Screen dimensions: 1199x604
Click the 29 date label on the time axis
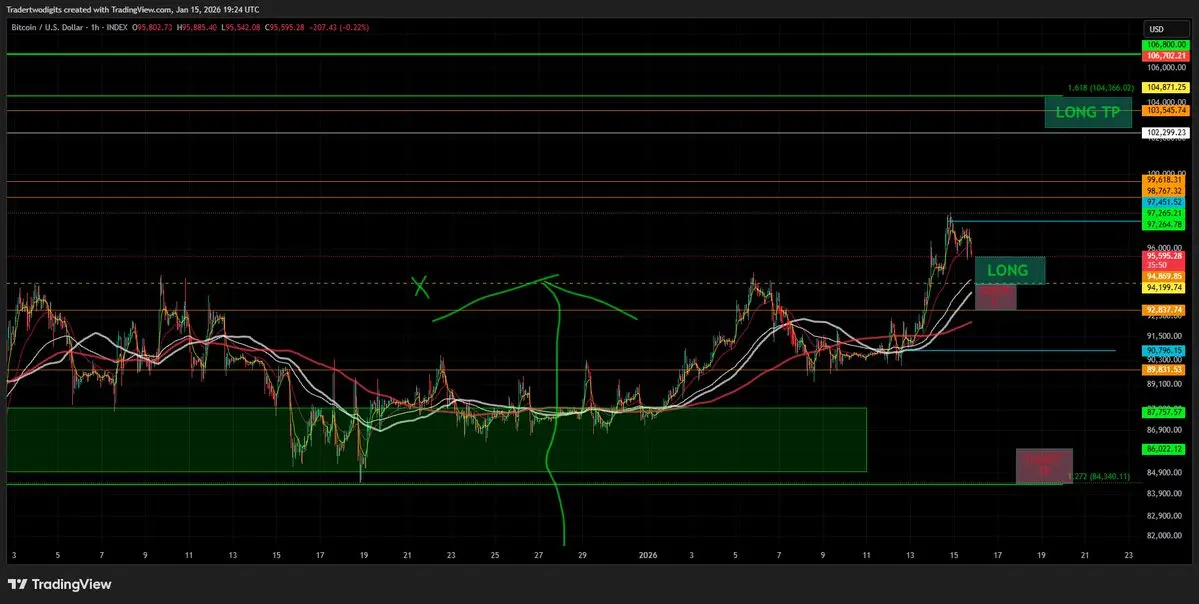click(583, 556)
